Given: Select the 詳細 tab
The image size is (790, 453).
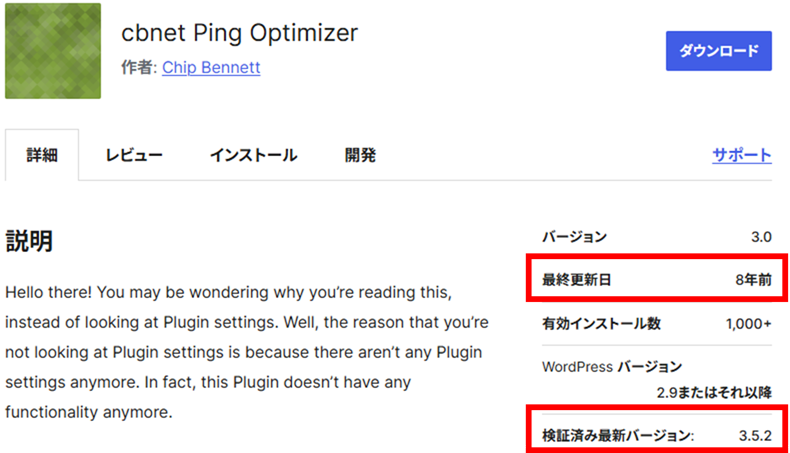Looking at the screenshot, I should 41,155.
